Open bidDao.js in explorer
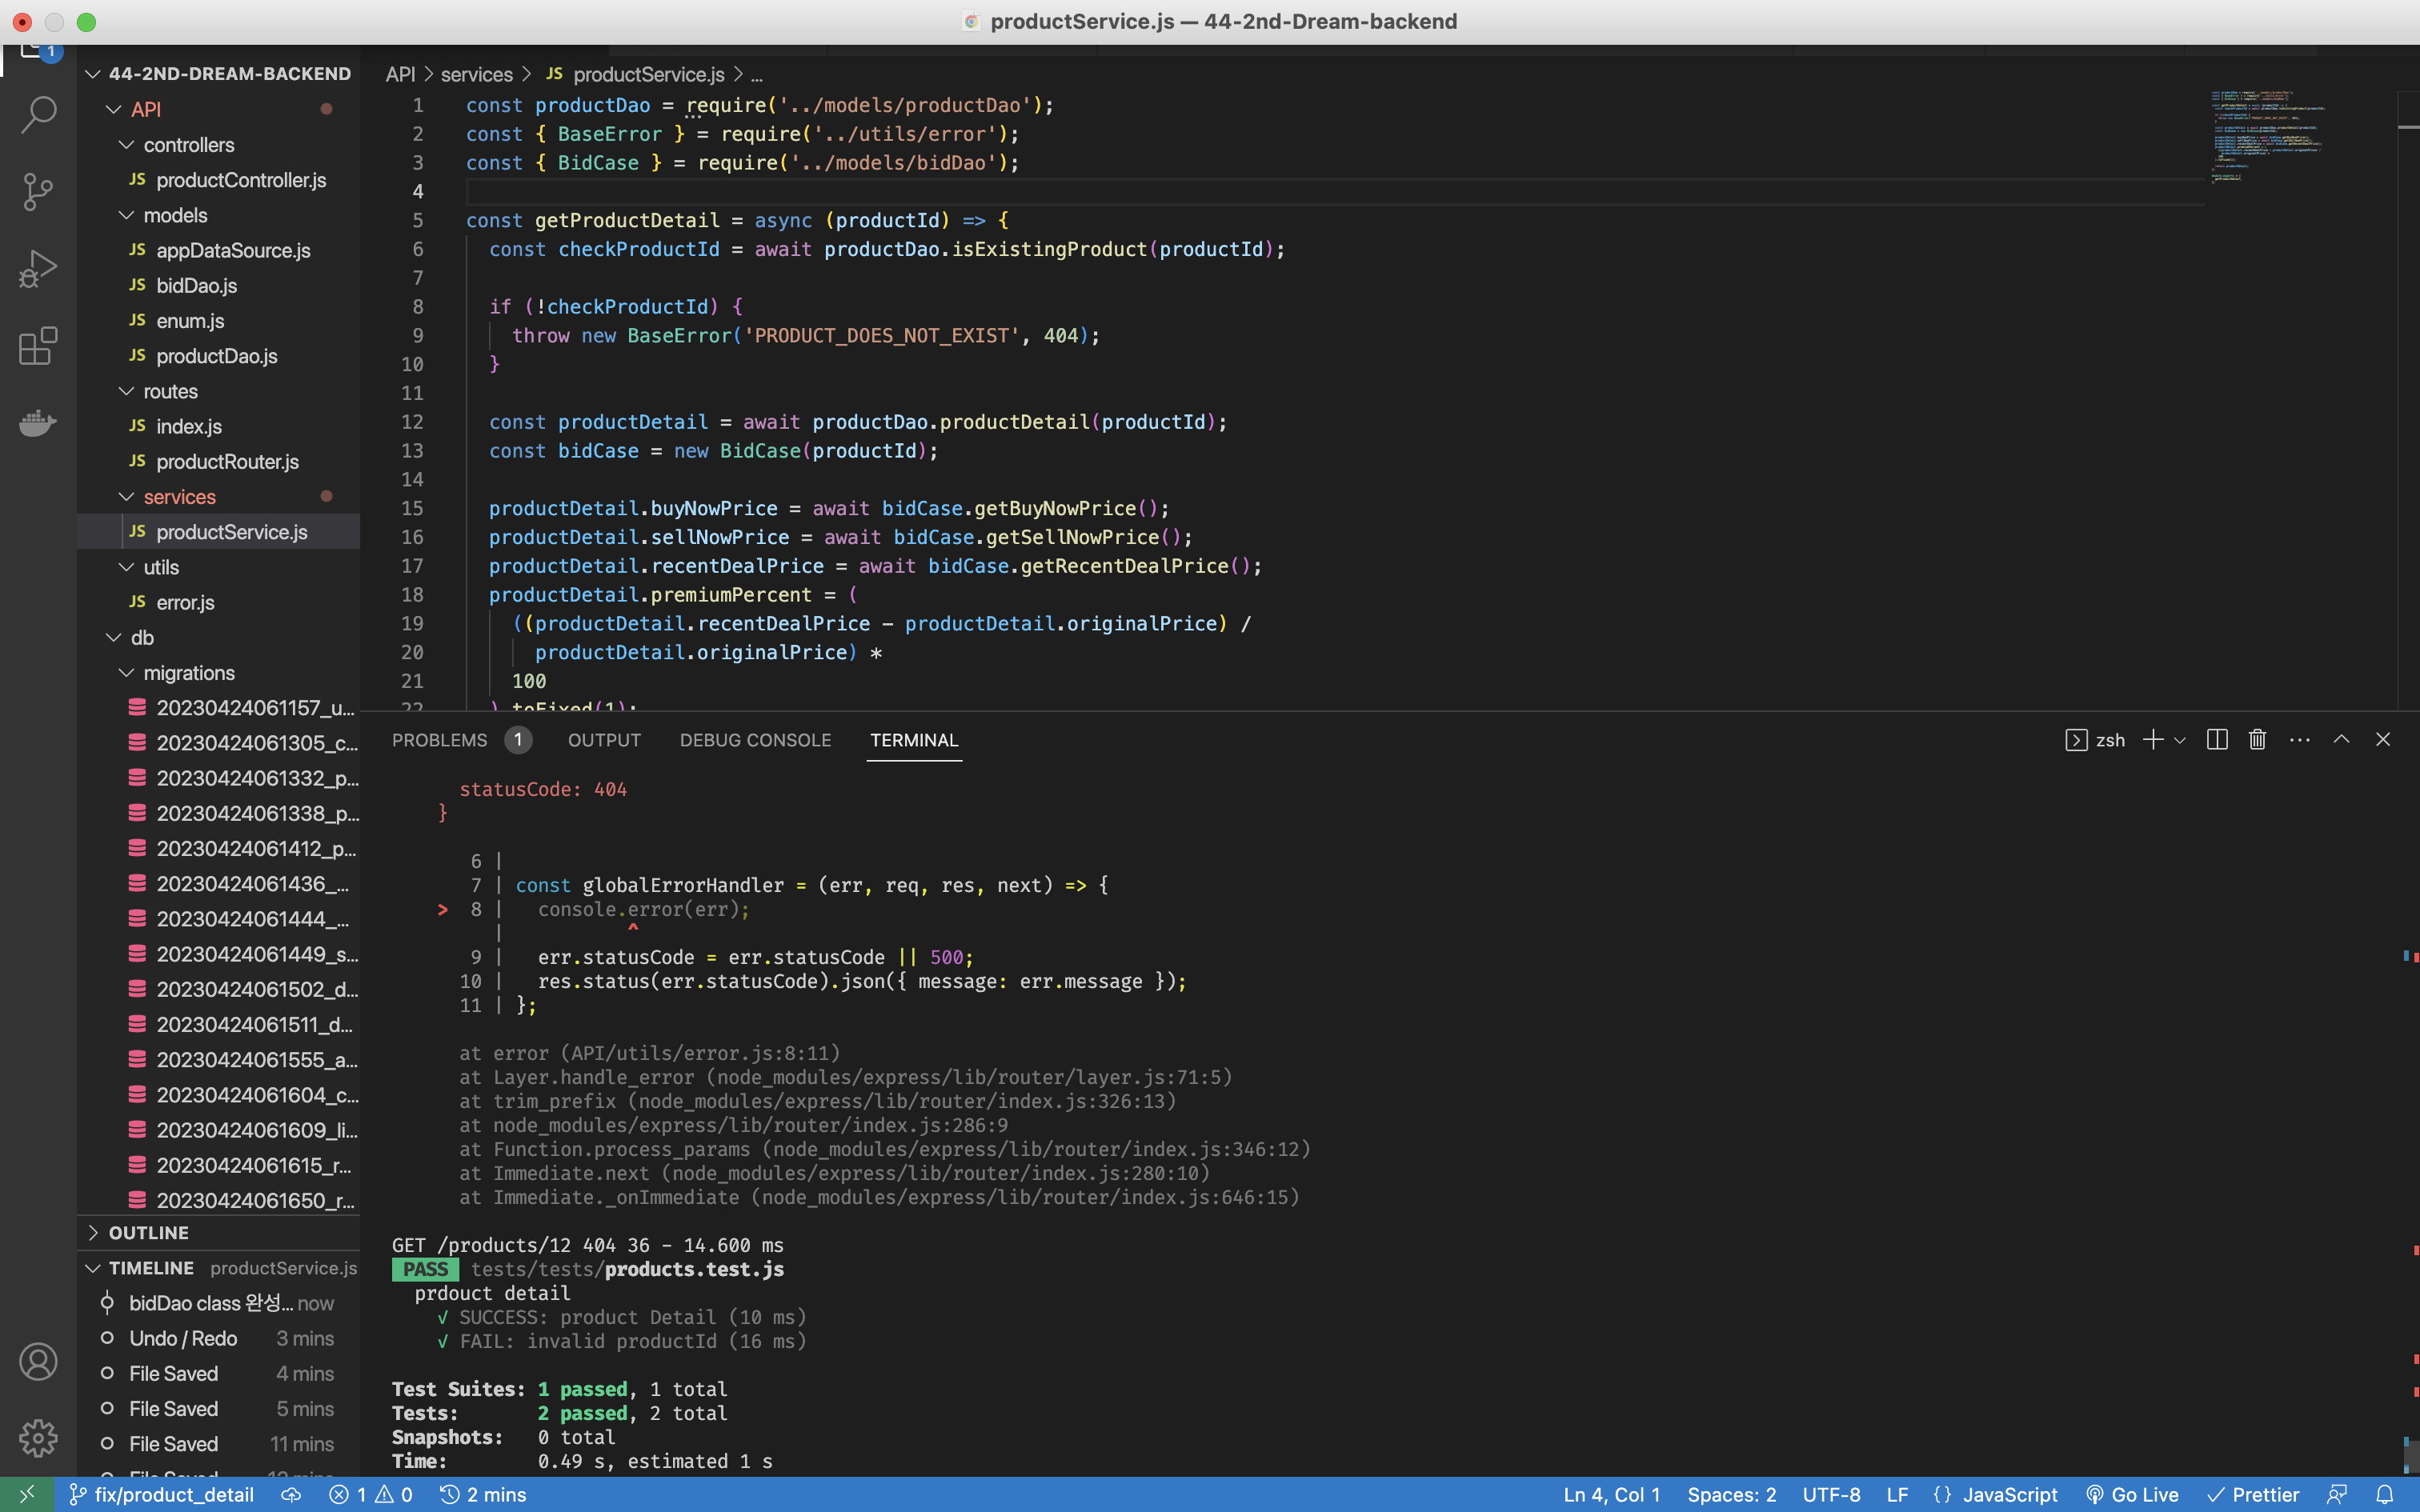 coord(196,286)
